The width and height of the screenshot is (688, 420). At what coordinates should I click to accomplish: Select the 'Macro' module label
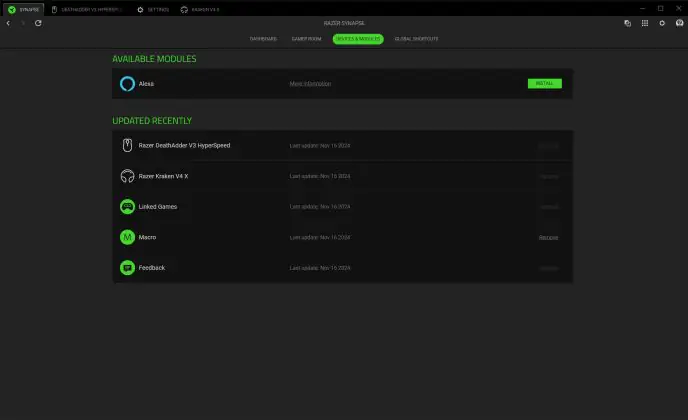coord(147,237)
